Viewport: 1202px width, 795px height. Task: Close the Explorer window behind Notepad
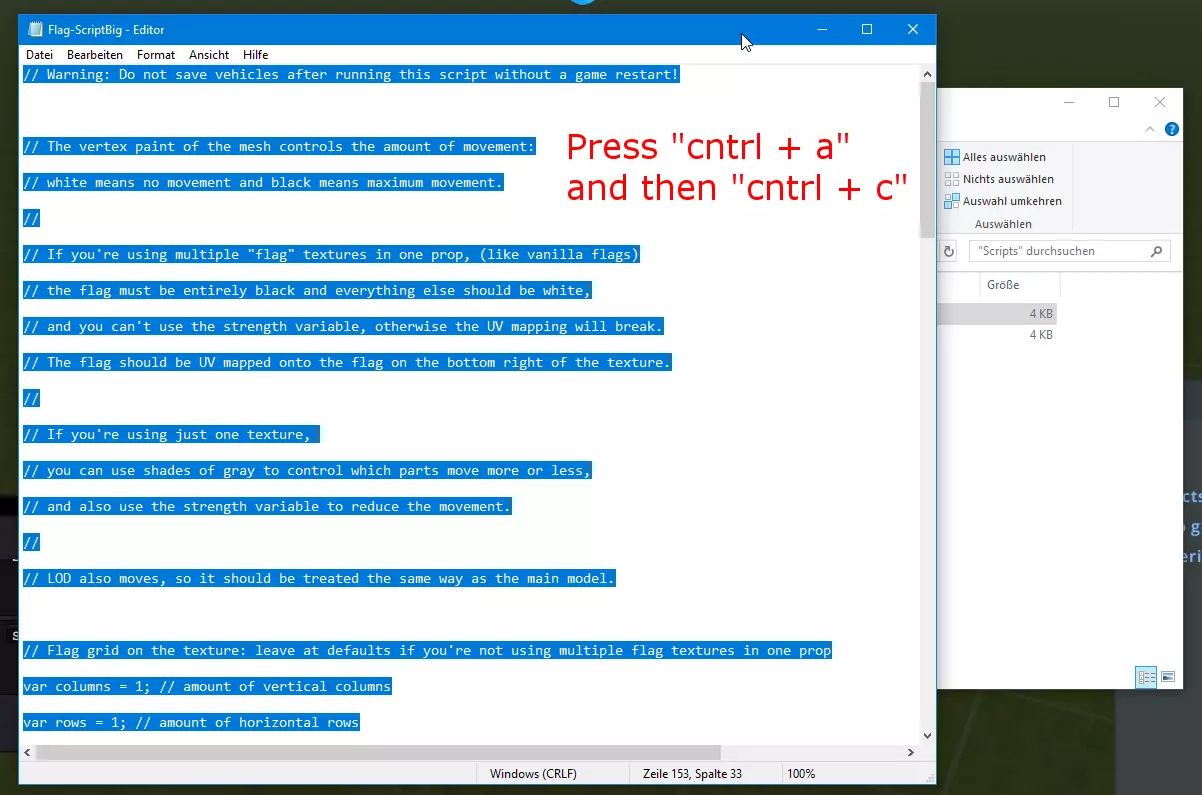(x=1160, y=102)
